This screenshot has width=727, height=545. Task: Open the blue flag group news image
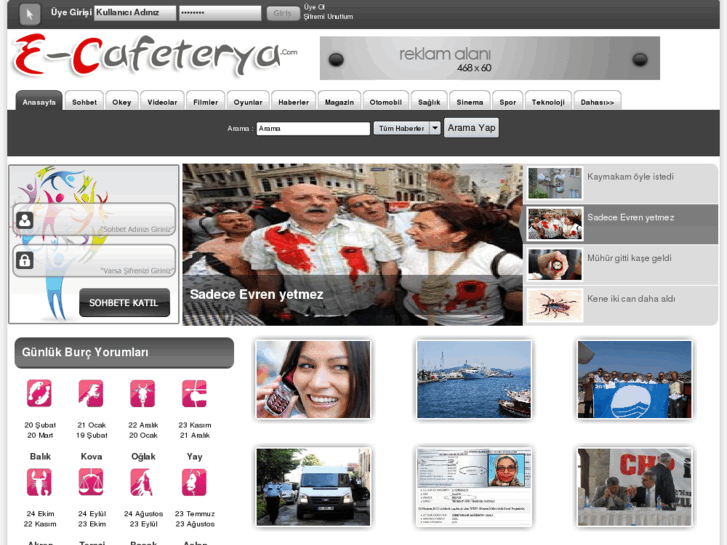pyautogui.click(x=635, y=379)
